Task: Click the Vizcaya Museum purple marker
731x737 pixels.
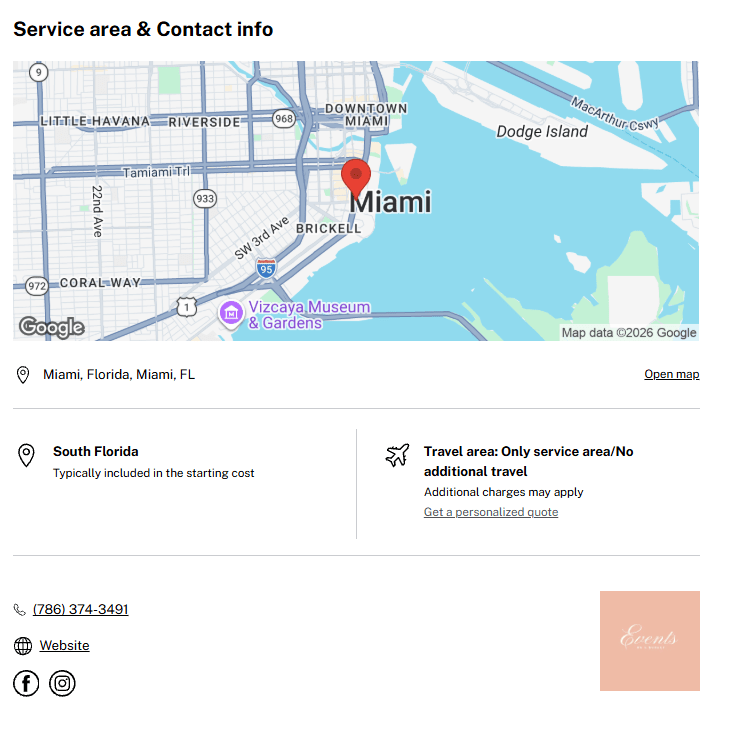Action: pos(231,314)
